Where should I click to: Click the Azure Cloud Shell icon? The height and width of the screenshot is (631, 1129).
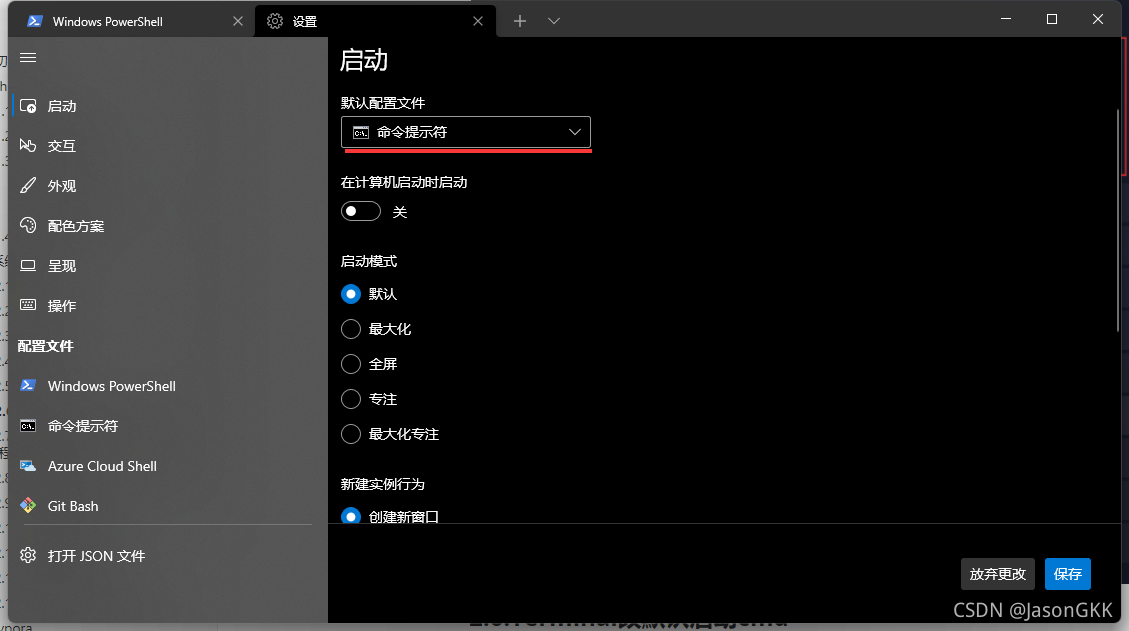[28, 466]
